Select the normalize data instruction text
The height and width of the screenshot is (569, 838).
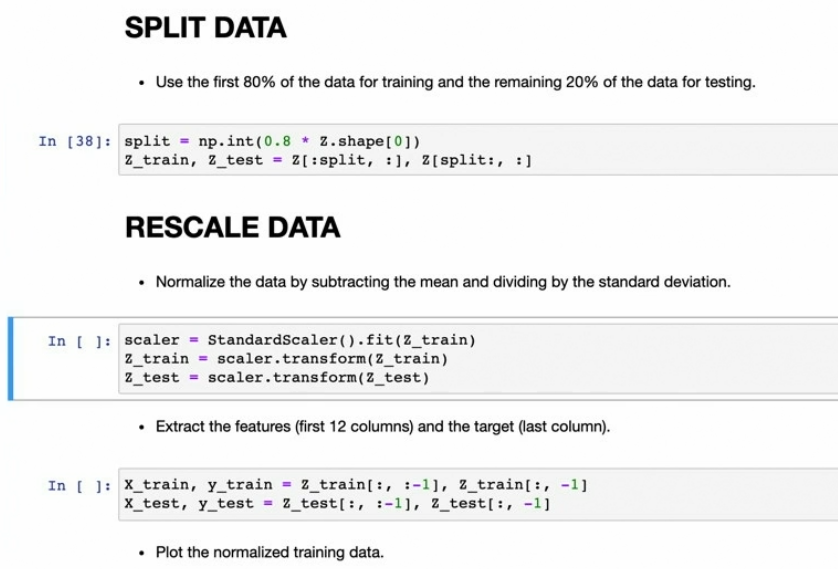tap(443, 282)
